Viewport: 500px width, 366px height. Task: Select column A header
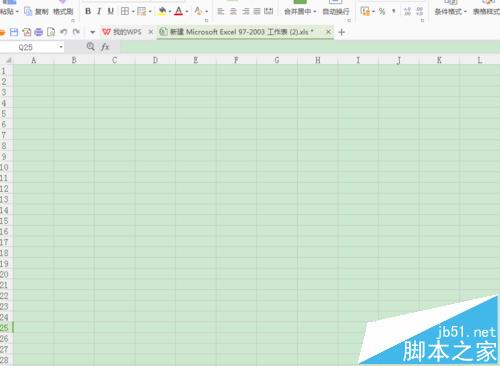(33, 60)
